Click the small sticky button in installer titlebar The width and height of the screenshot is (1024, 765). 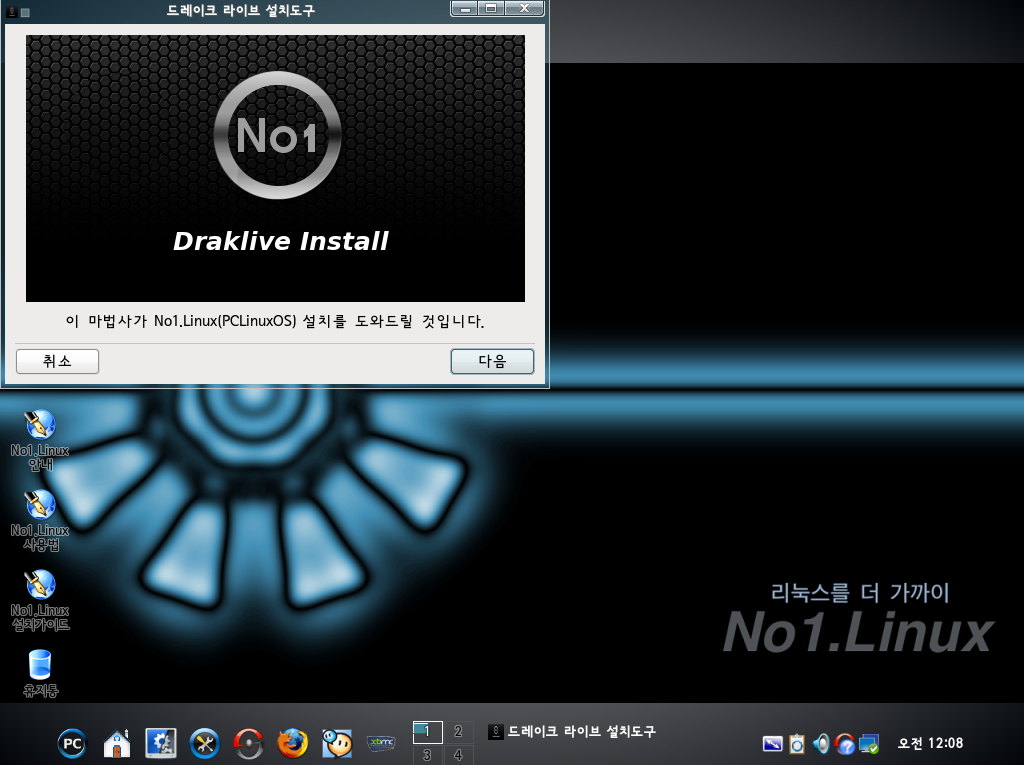pos(25,12)
